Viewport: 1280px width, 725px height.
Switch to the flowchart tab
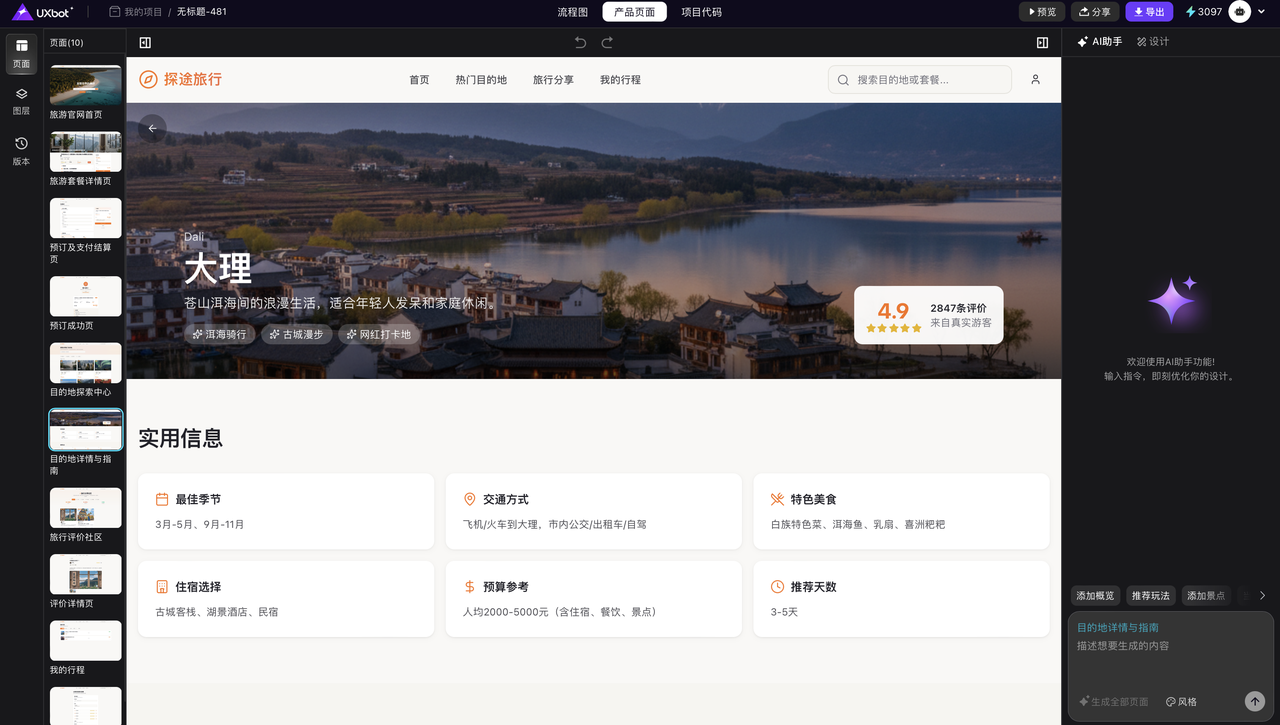[573, 12]
